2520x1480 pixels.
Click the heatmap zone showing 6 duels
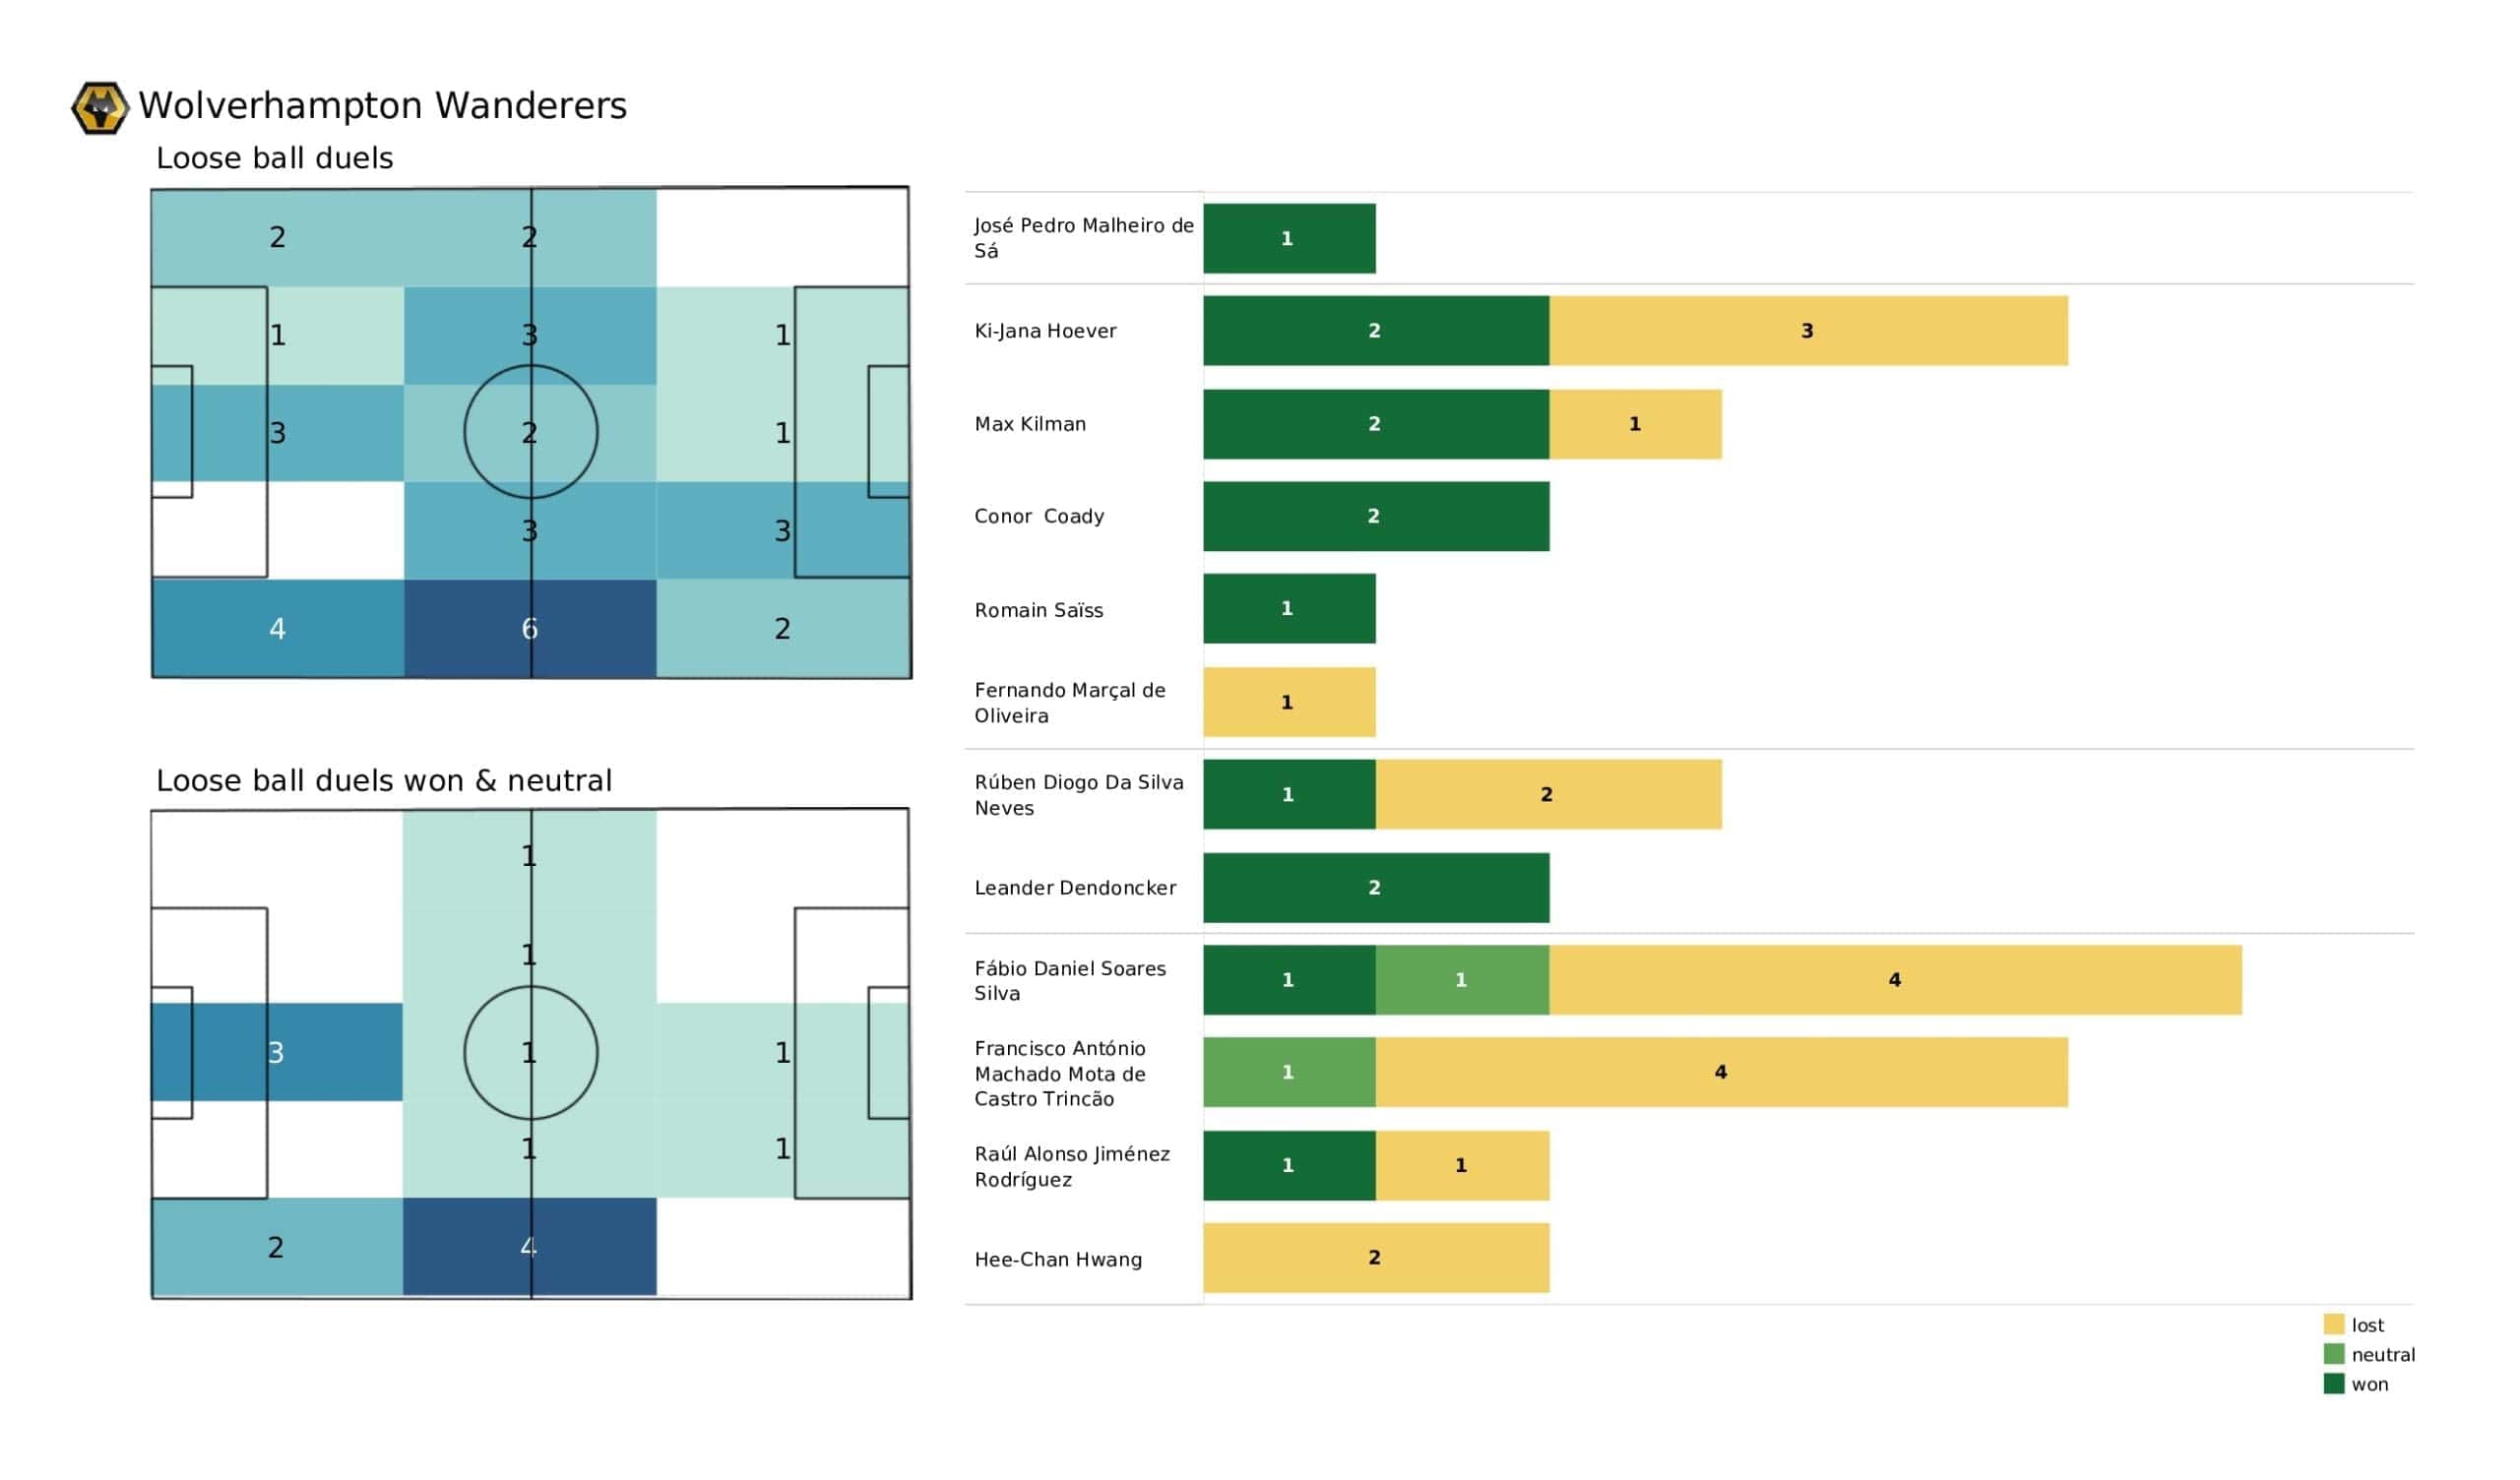(x=530, y=629)
